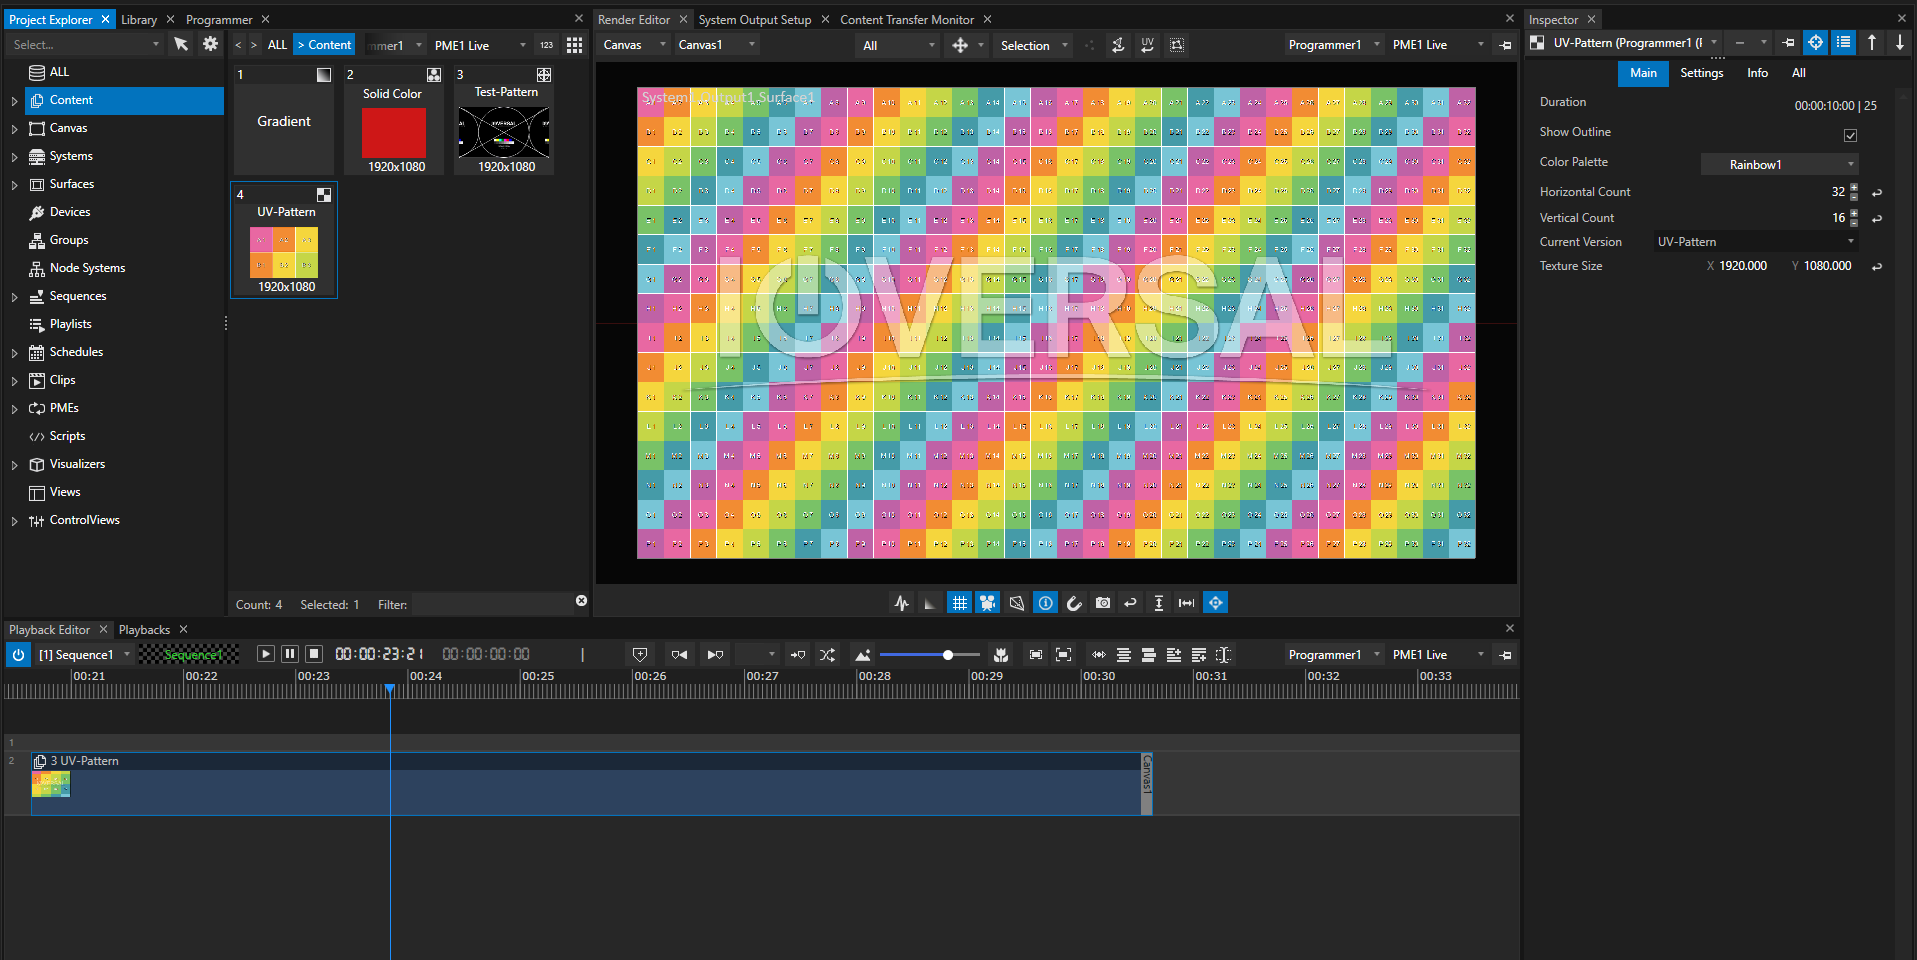Image resolution: width=1917 pixels, height=960 pixels.
Task: Toggle the waveform icon in Render Editor toolbar
Action: tap(902, 603)
